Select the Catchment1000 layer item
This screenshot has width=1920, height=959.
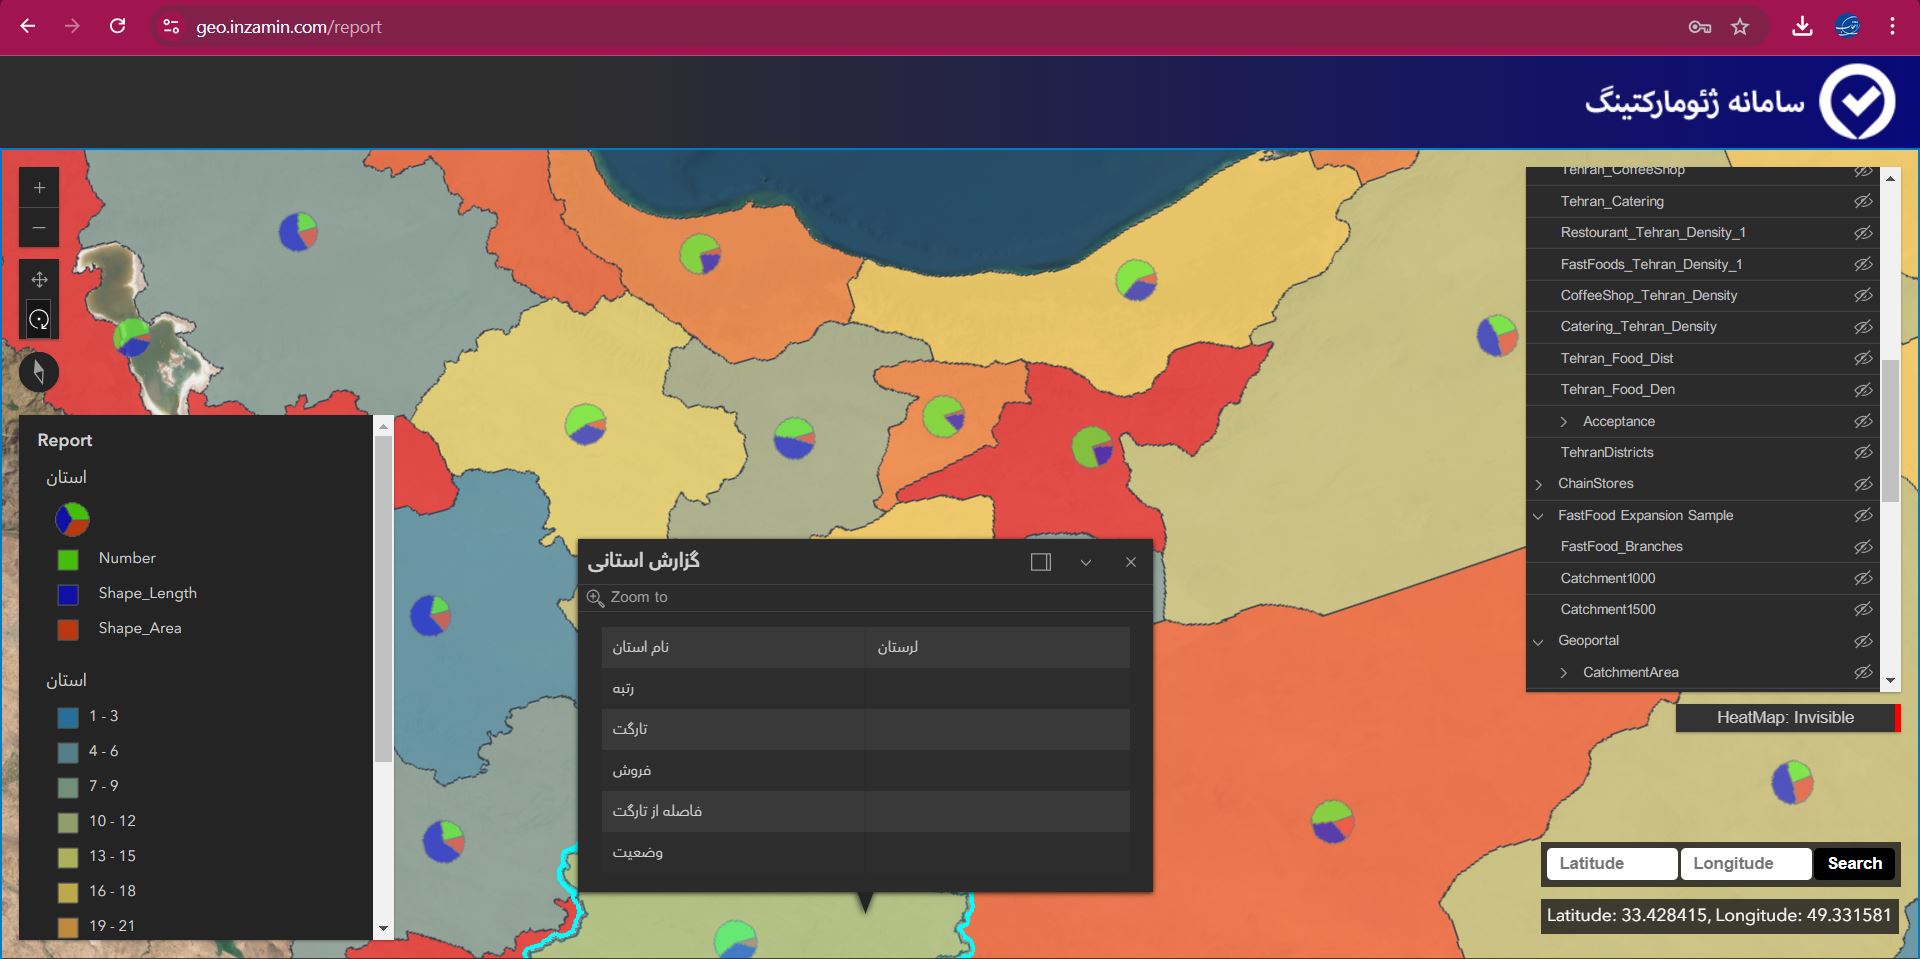pos(1607,578)
